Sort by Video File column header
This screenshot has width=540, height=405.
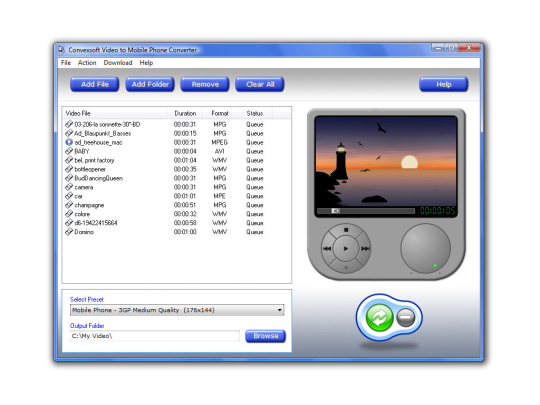(115, 113)
